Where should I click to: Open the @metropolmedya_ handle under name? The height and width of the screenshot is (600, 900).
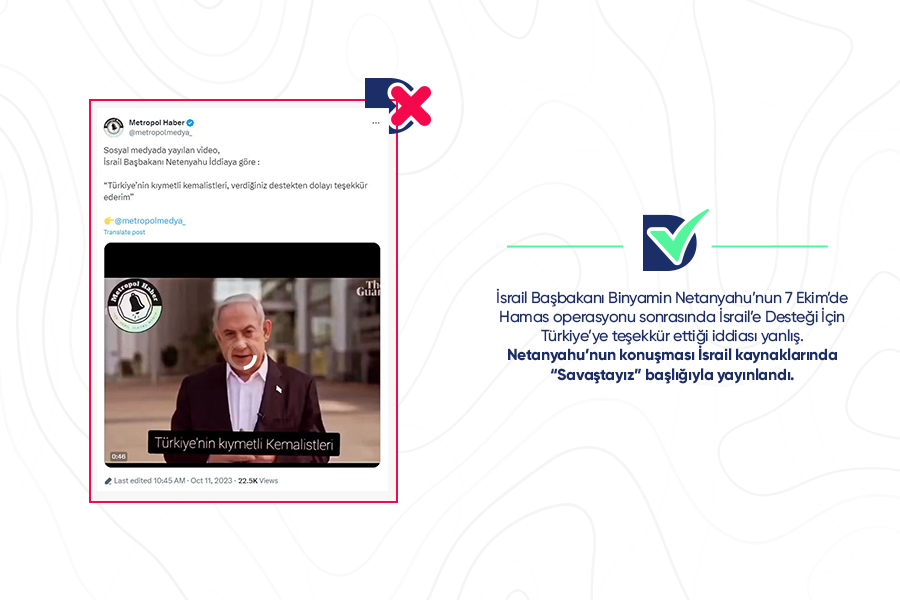pos(160,133)
